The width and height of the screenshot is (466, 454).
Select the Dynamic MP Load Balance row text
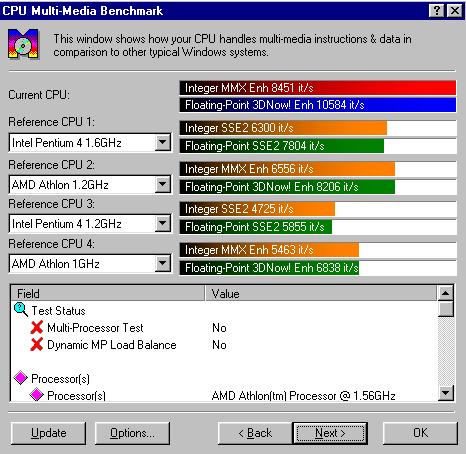click(x=112, y=345)
